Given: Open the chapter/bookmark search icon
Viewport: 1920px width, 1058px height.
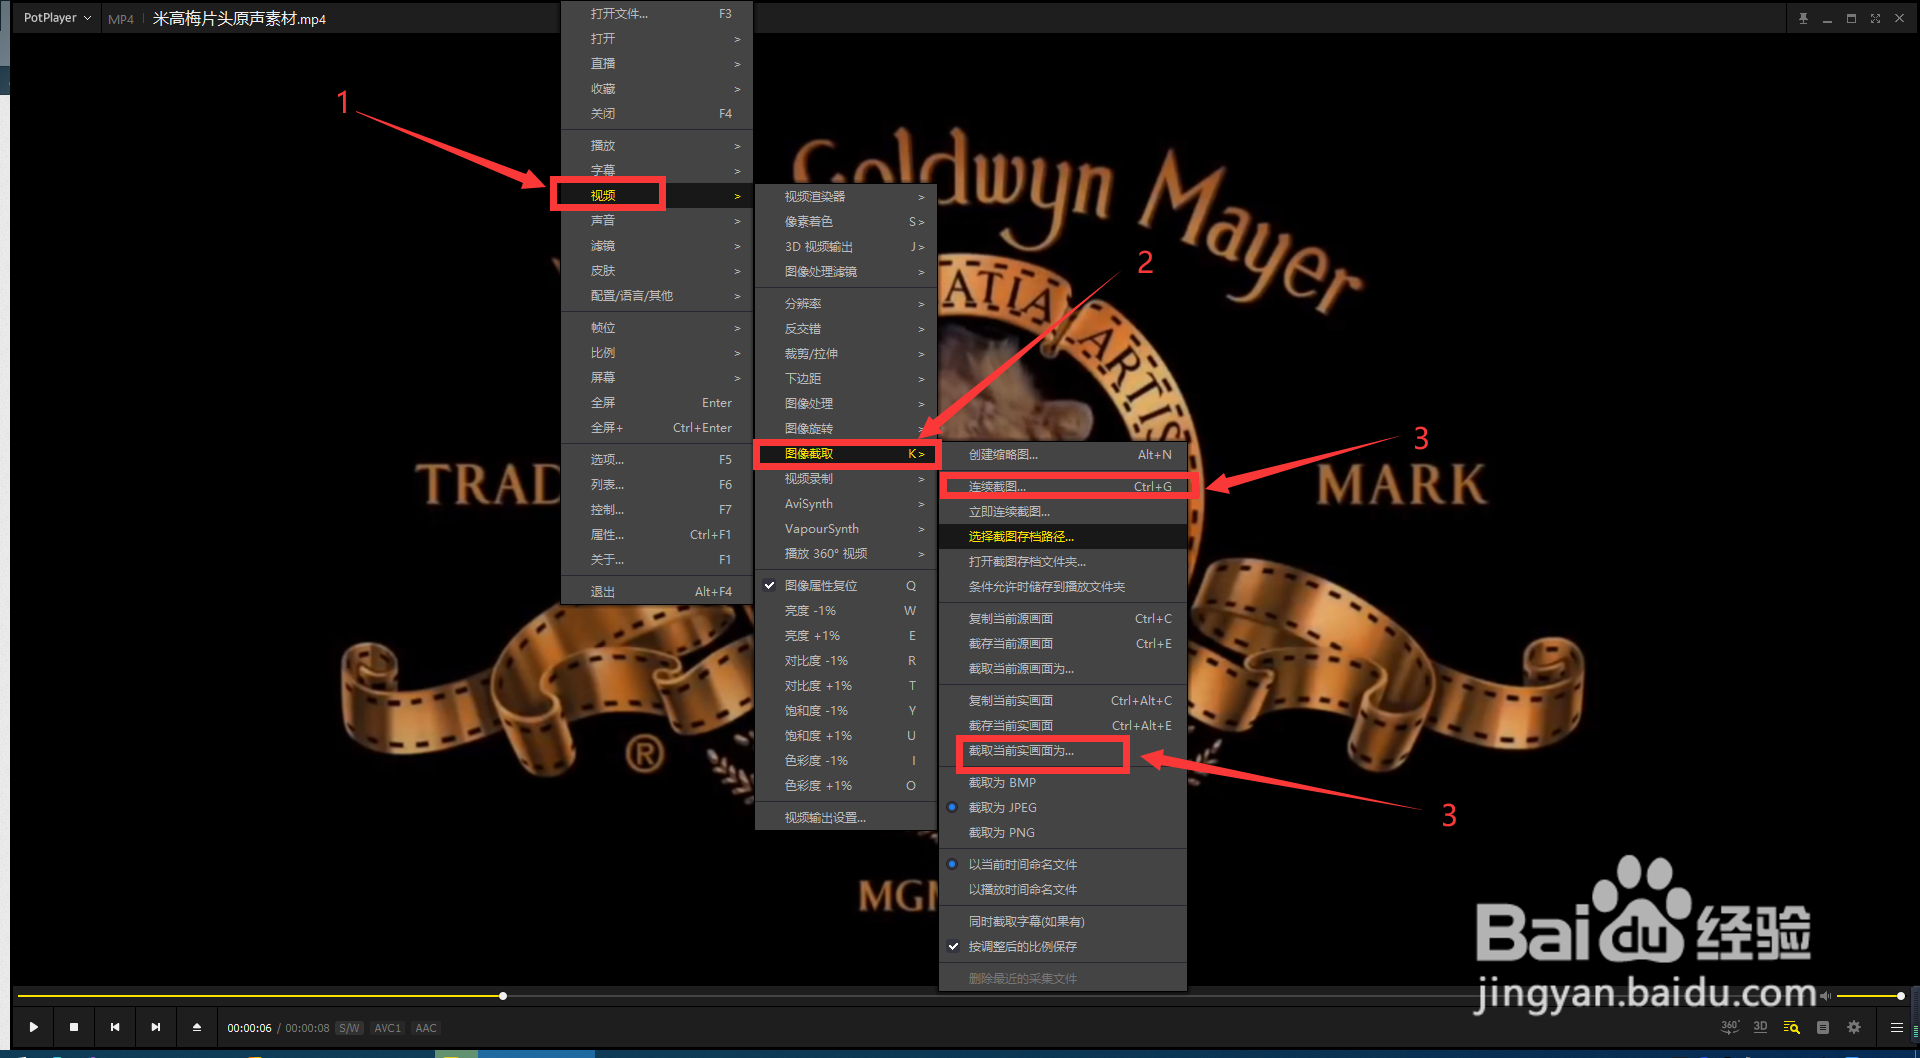Looking at the screenshot, I should (x=1792, y=1027).
